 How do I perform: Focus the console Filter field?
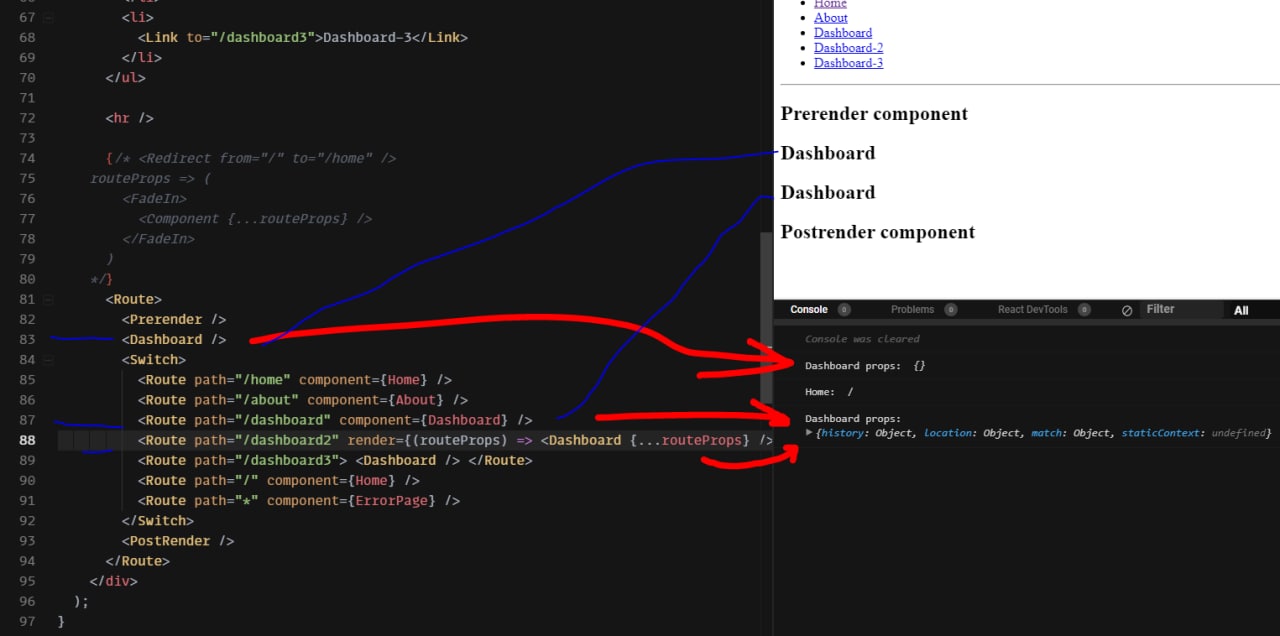pyautogui.click(x=1180, y=310)
